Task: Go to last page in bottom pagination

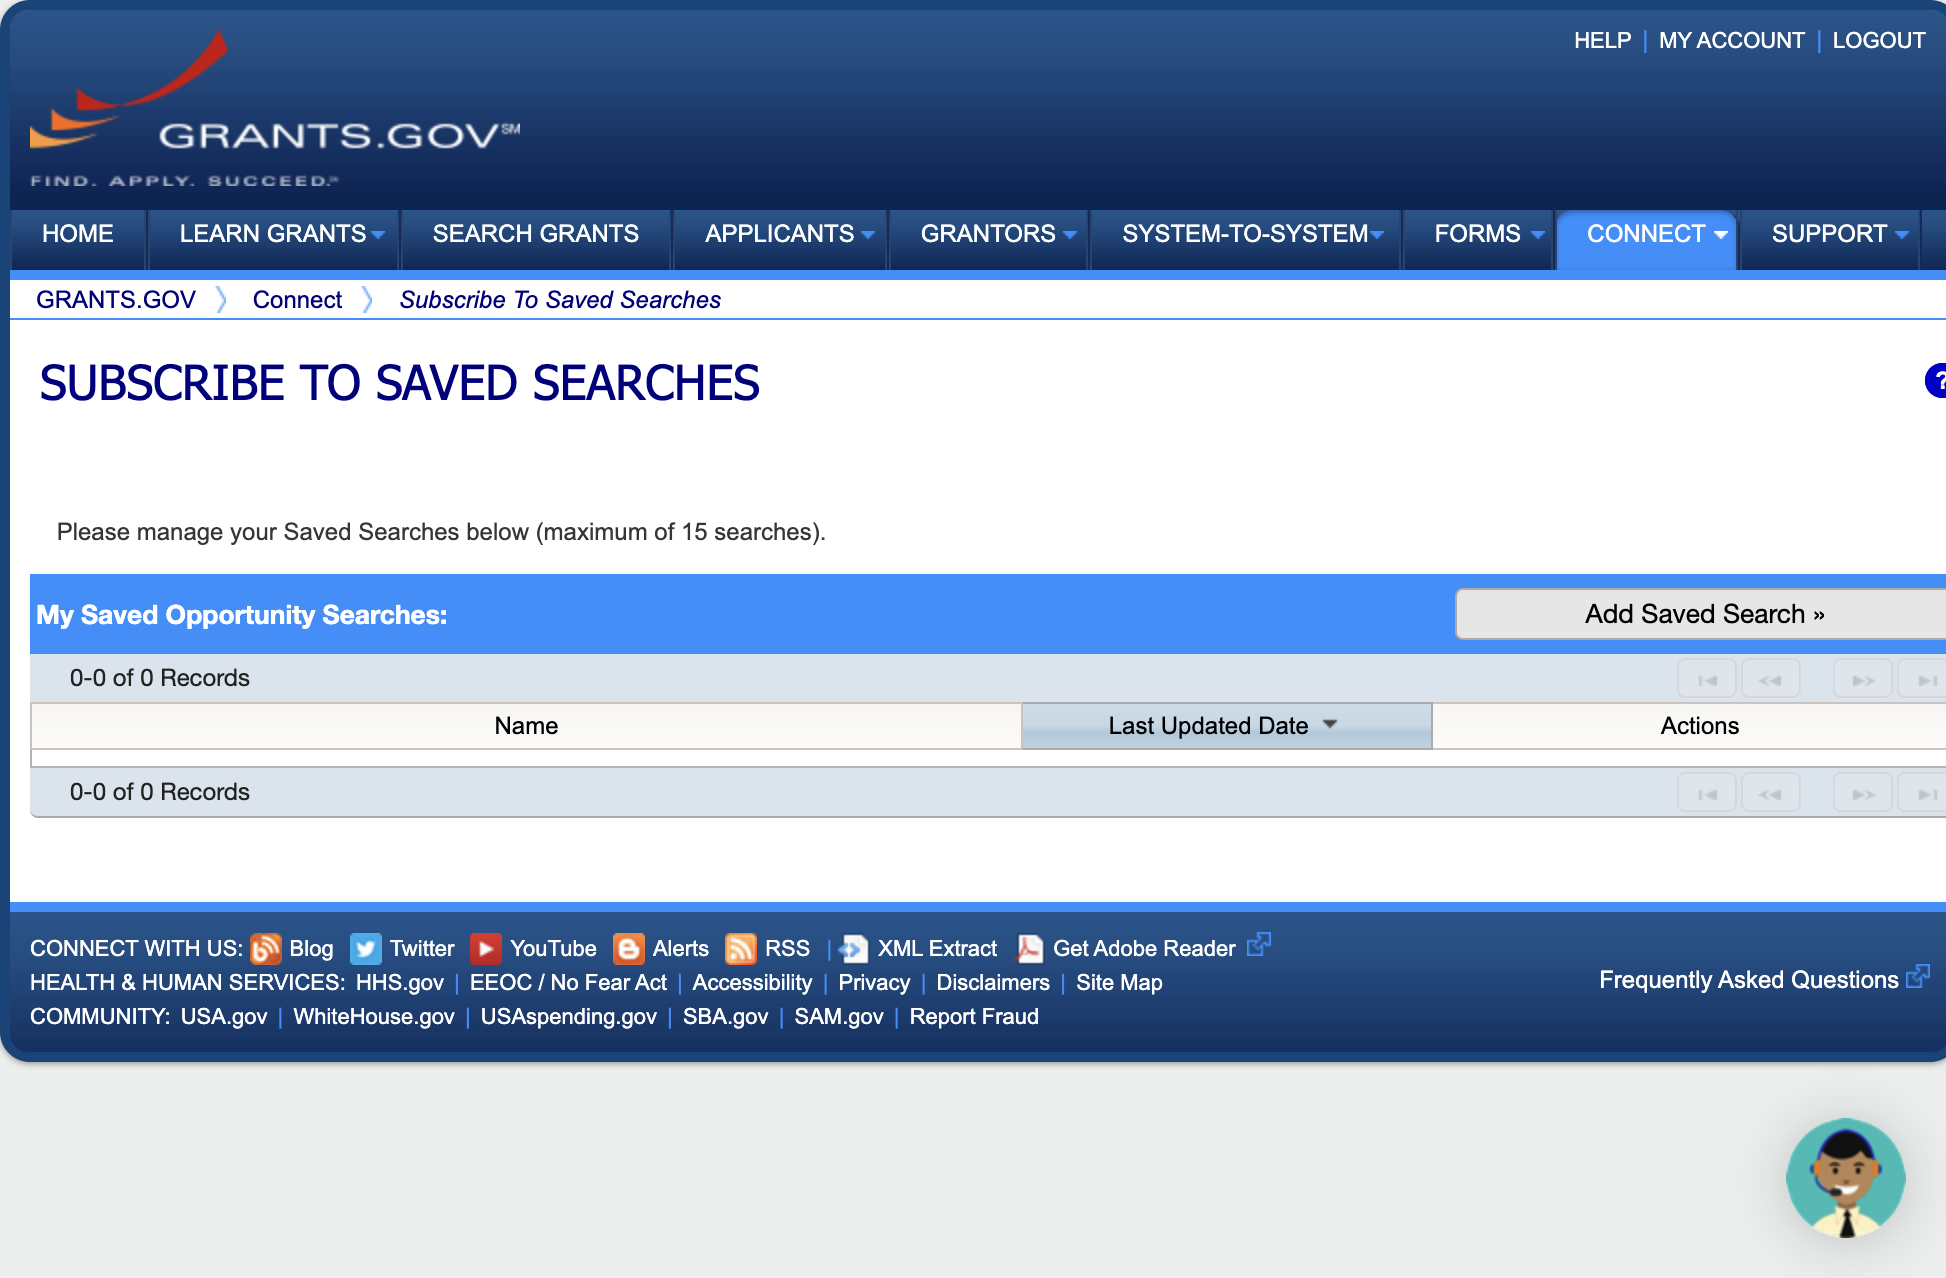Action: point(1924,793)
